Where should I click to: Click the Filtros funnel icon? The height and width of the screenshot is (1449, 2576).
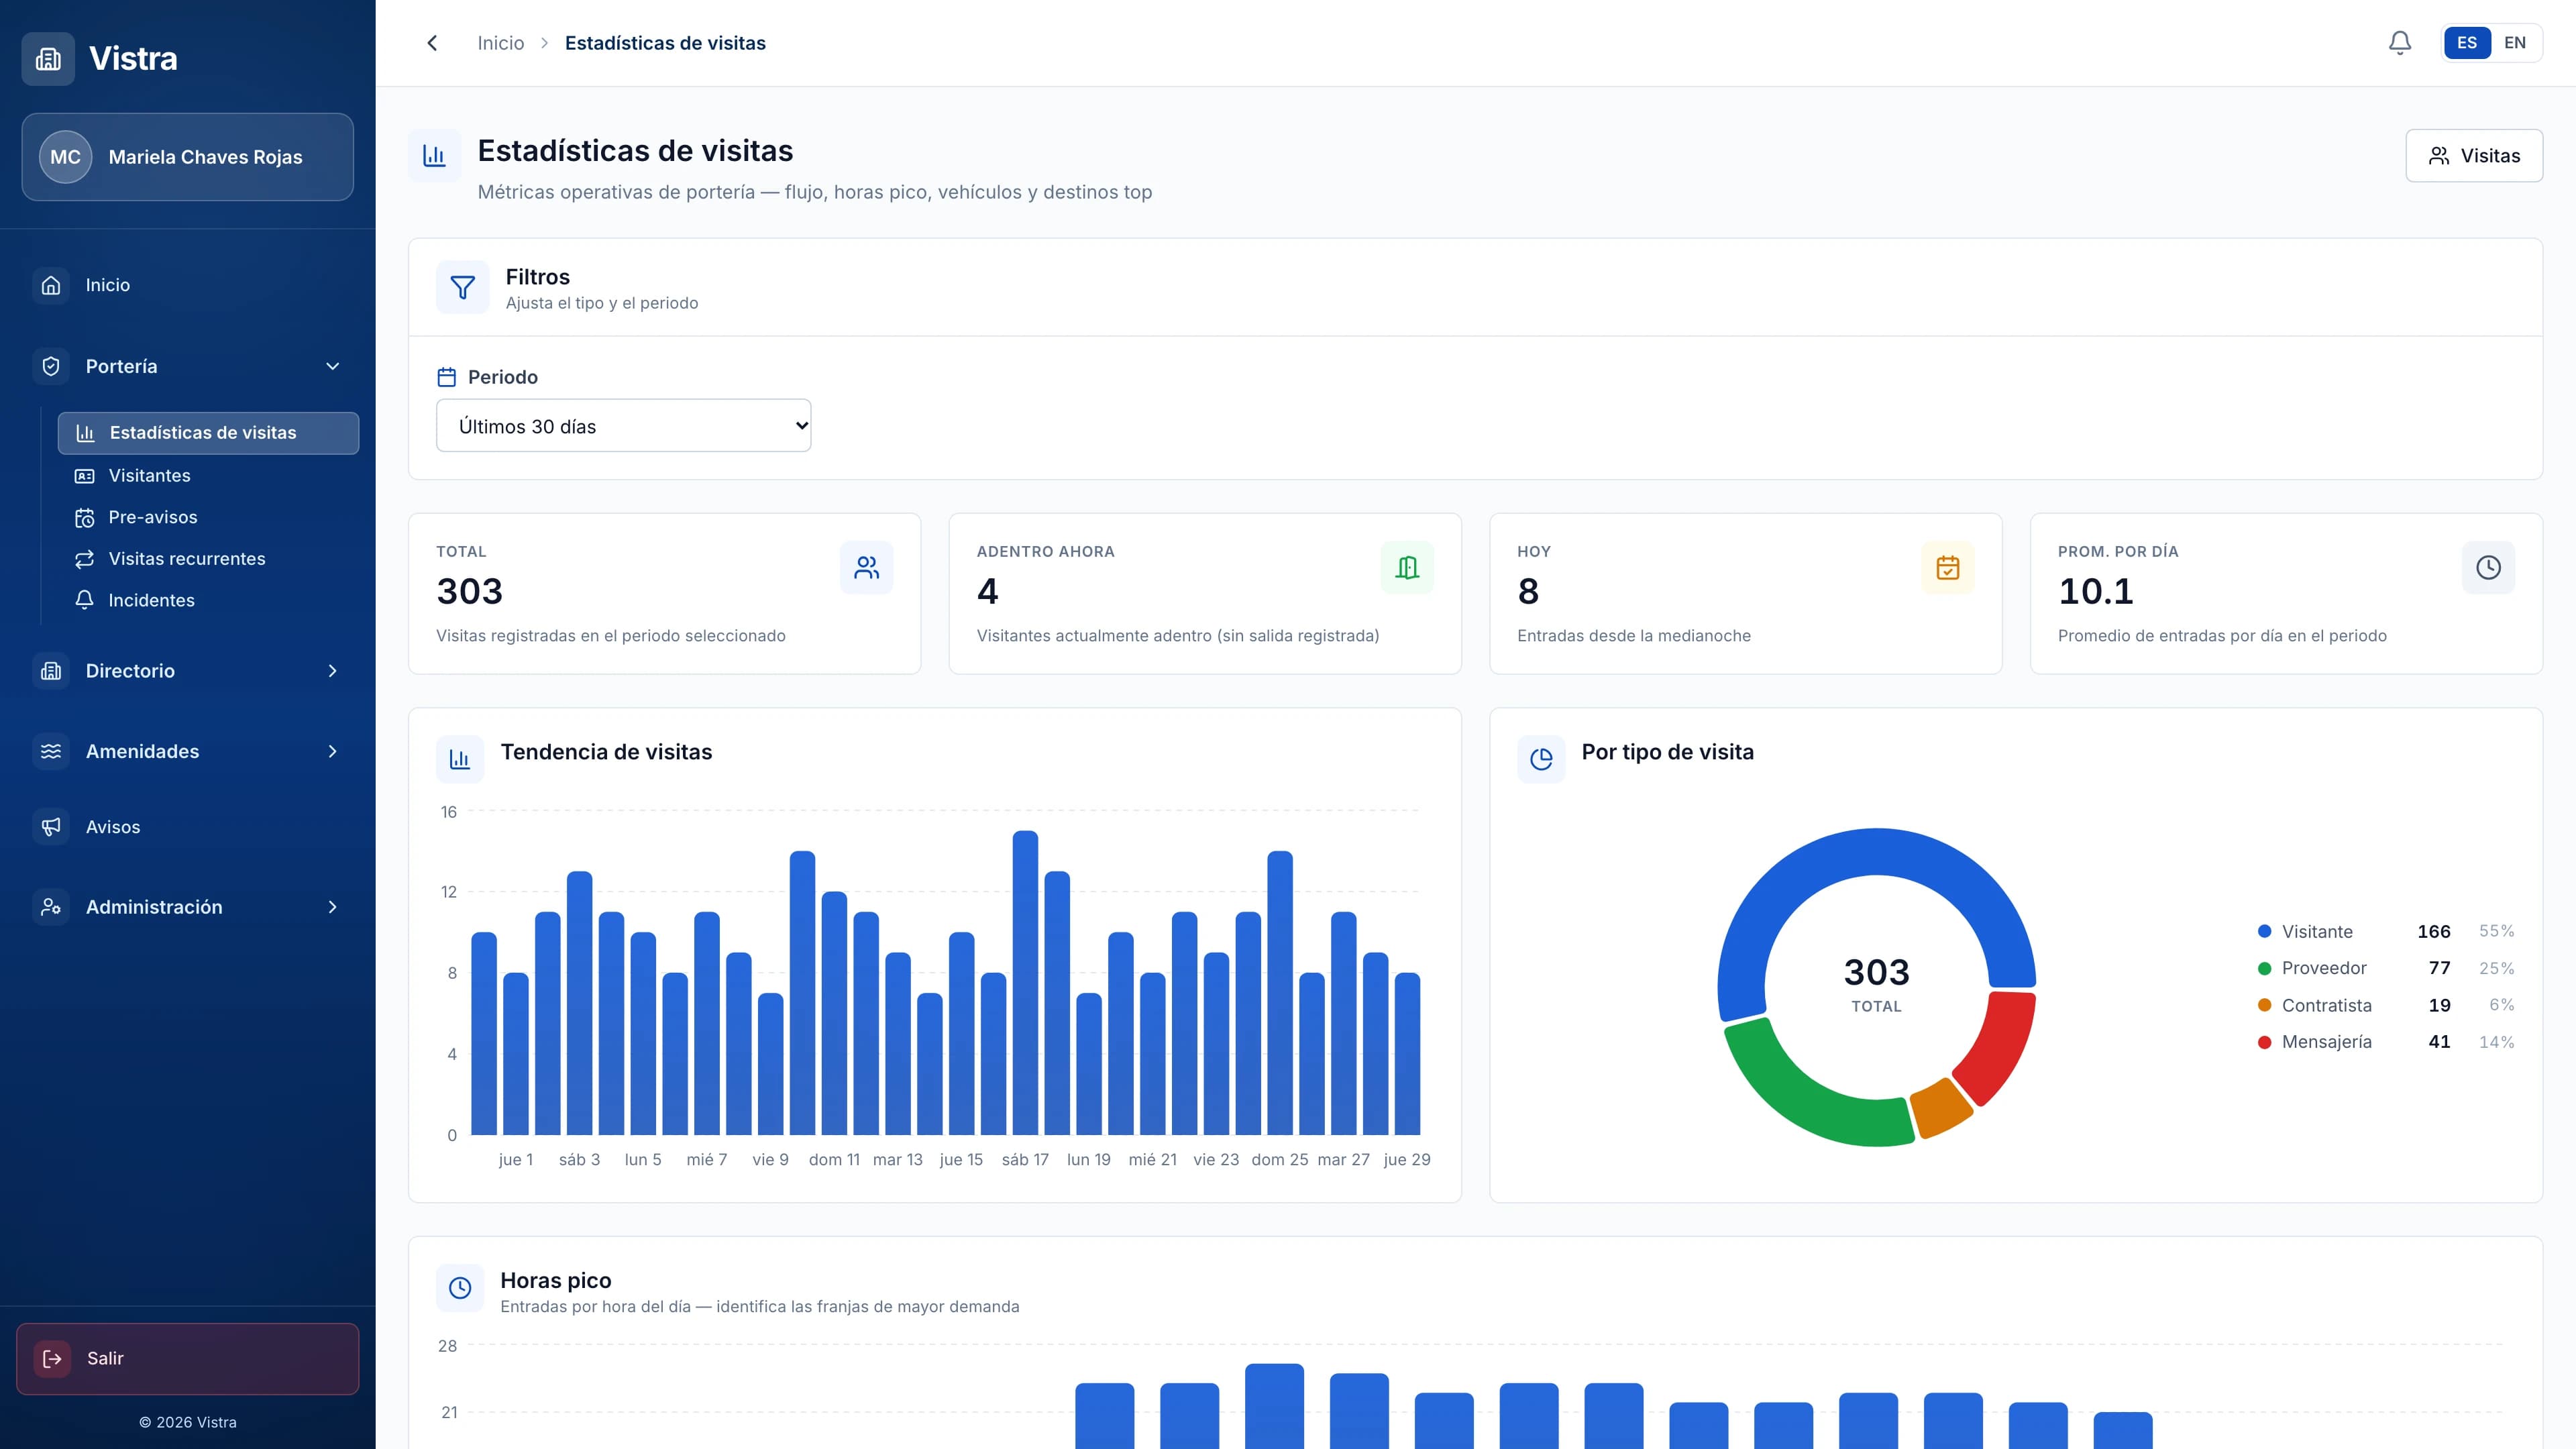[x=462, y=288]
